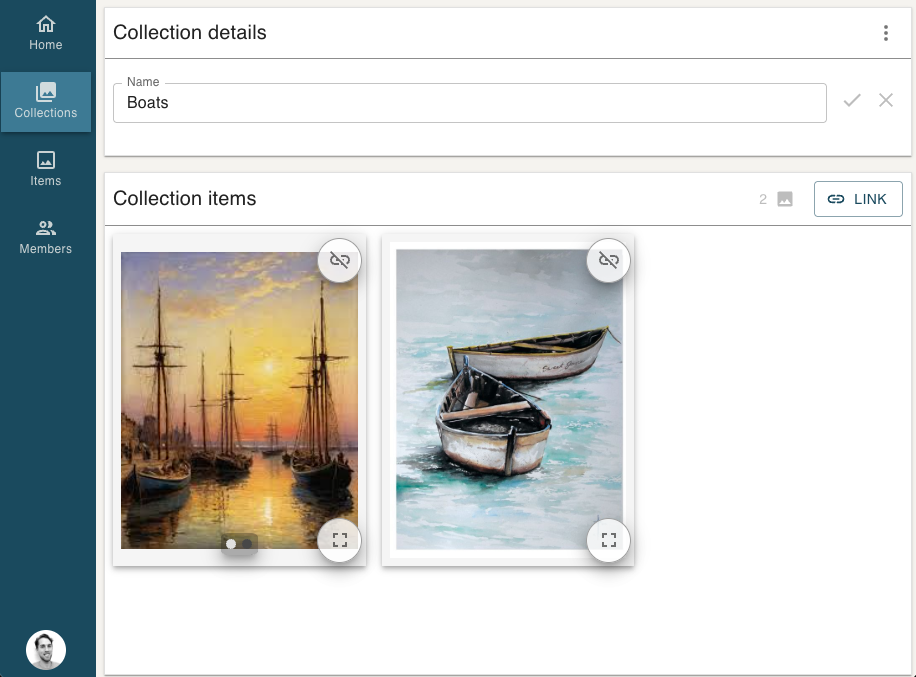Select the first carousel dot on ships image
The height and width of the screenshot is (677, 916).
[x=231, y=544]
